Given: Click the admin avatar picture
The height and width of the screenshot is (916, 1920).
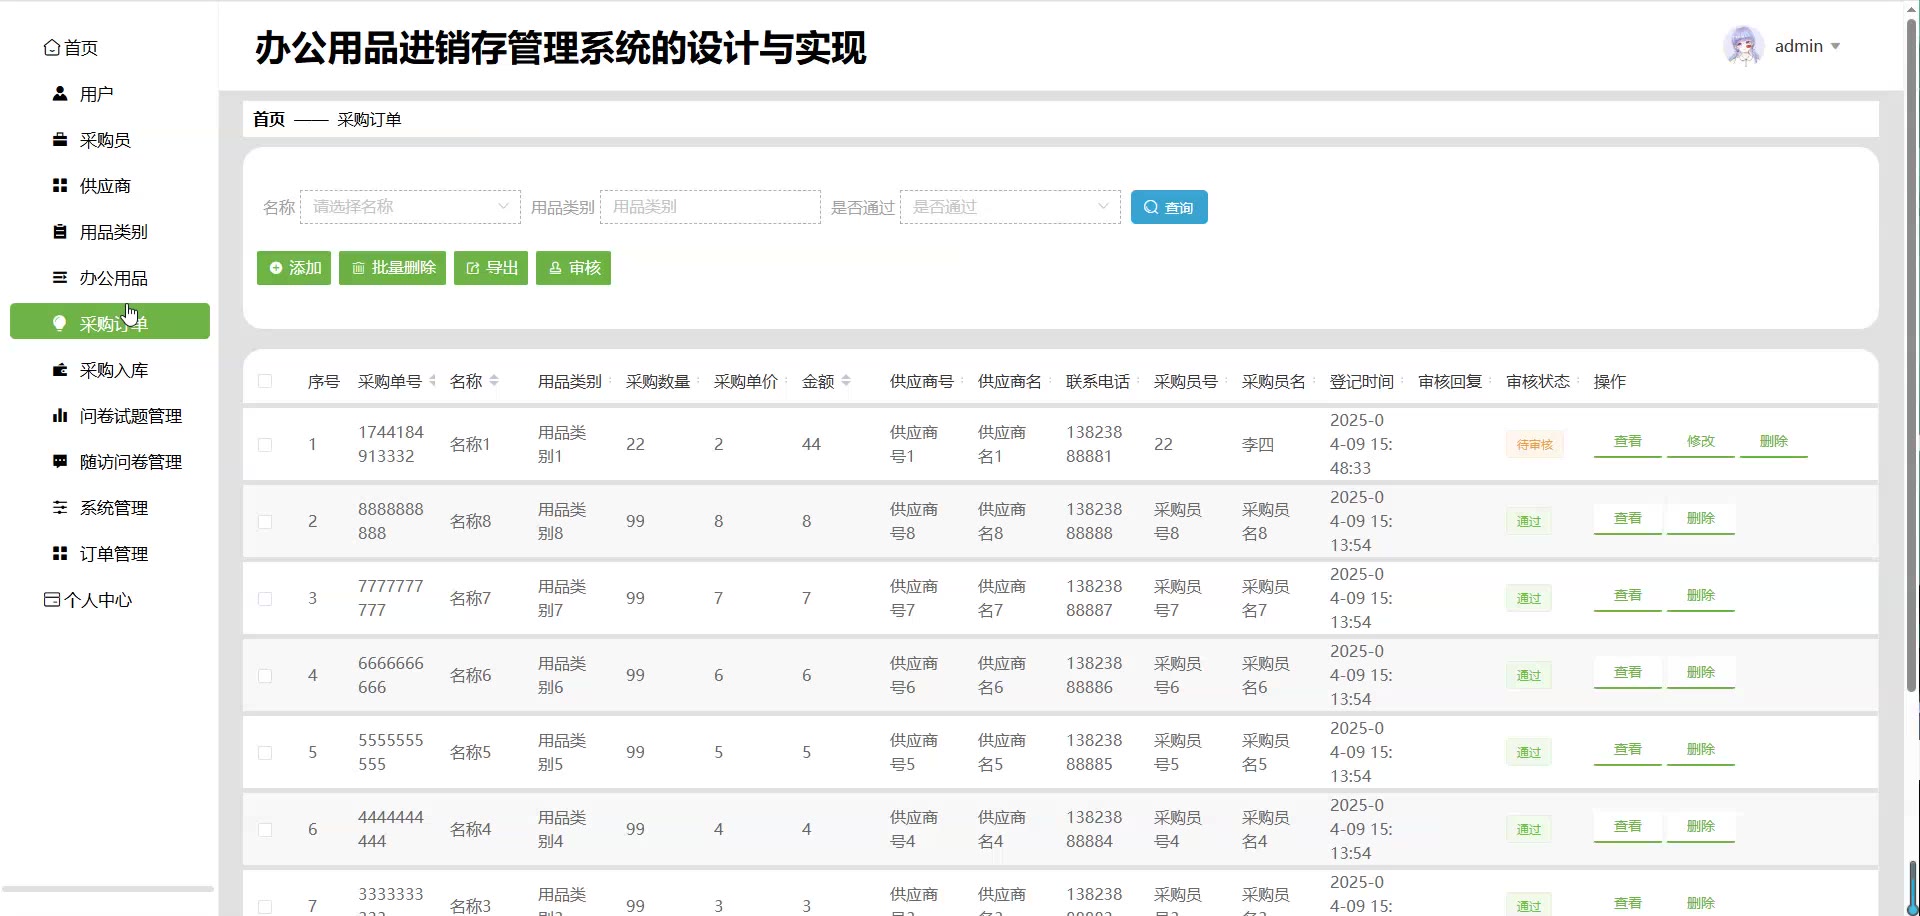Looking at the screenshot, I should point(1743,46).
